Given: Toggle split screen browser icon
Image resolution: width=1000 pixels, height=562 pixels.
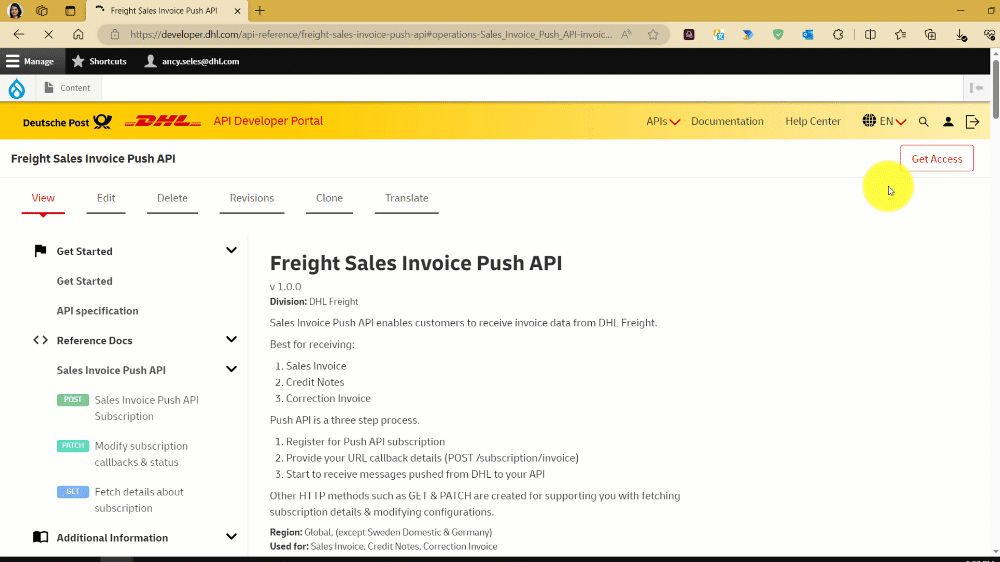Looking at the screenshot, I should [870, 34].
